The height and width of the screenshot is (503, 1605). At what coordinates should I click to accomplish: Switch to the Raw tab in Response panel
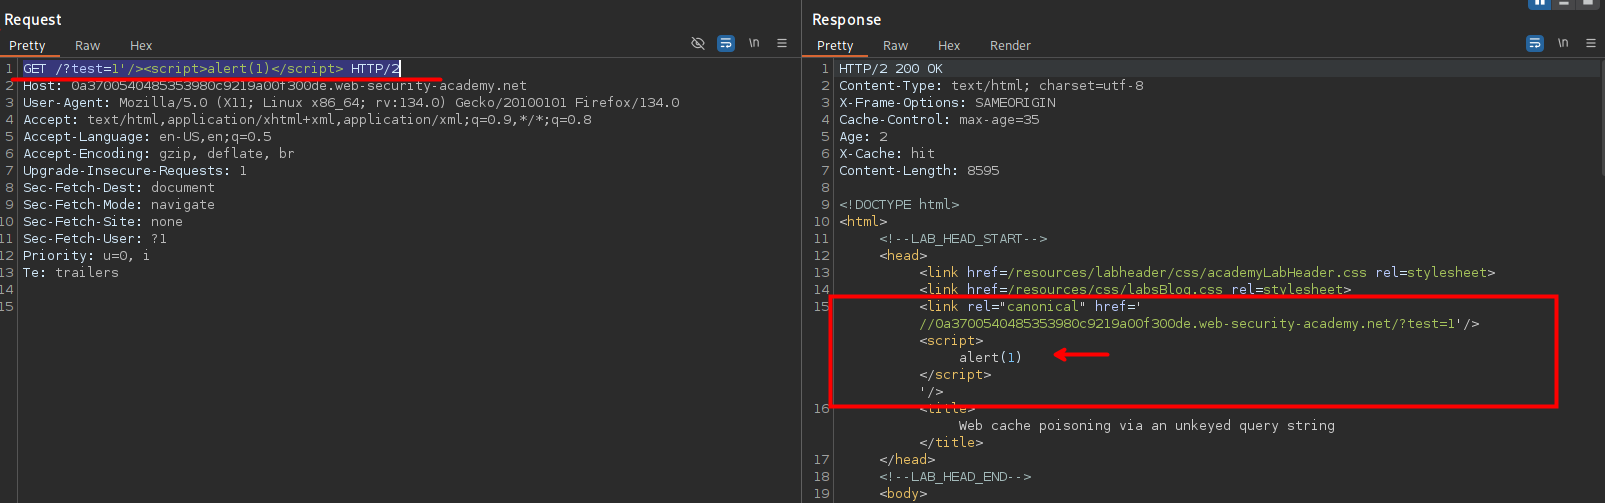(x=896, y=45)
